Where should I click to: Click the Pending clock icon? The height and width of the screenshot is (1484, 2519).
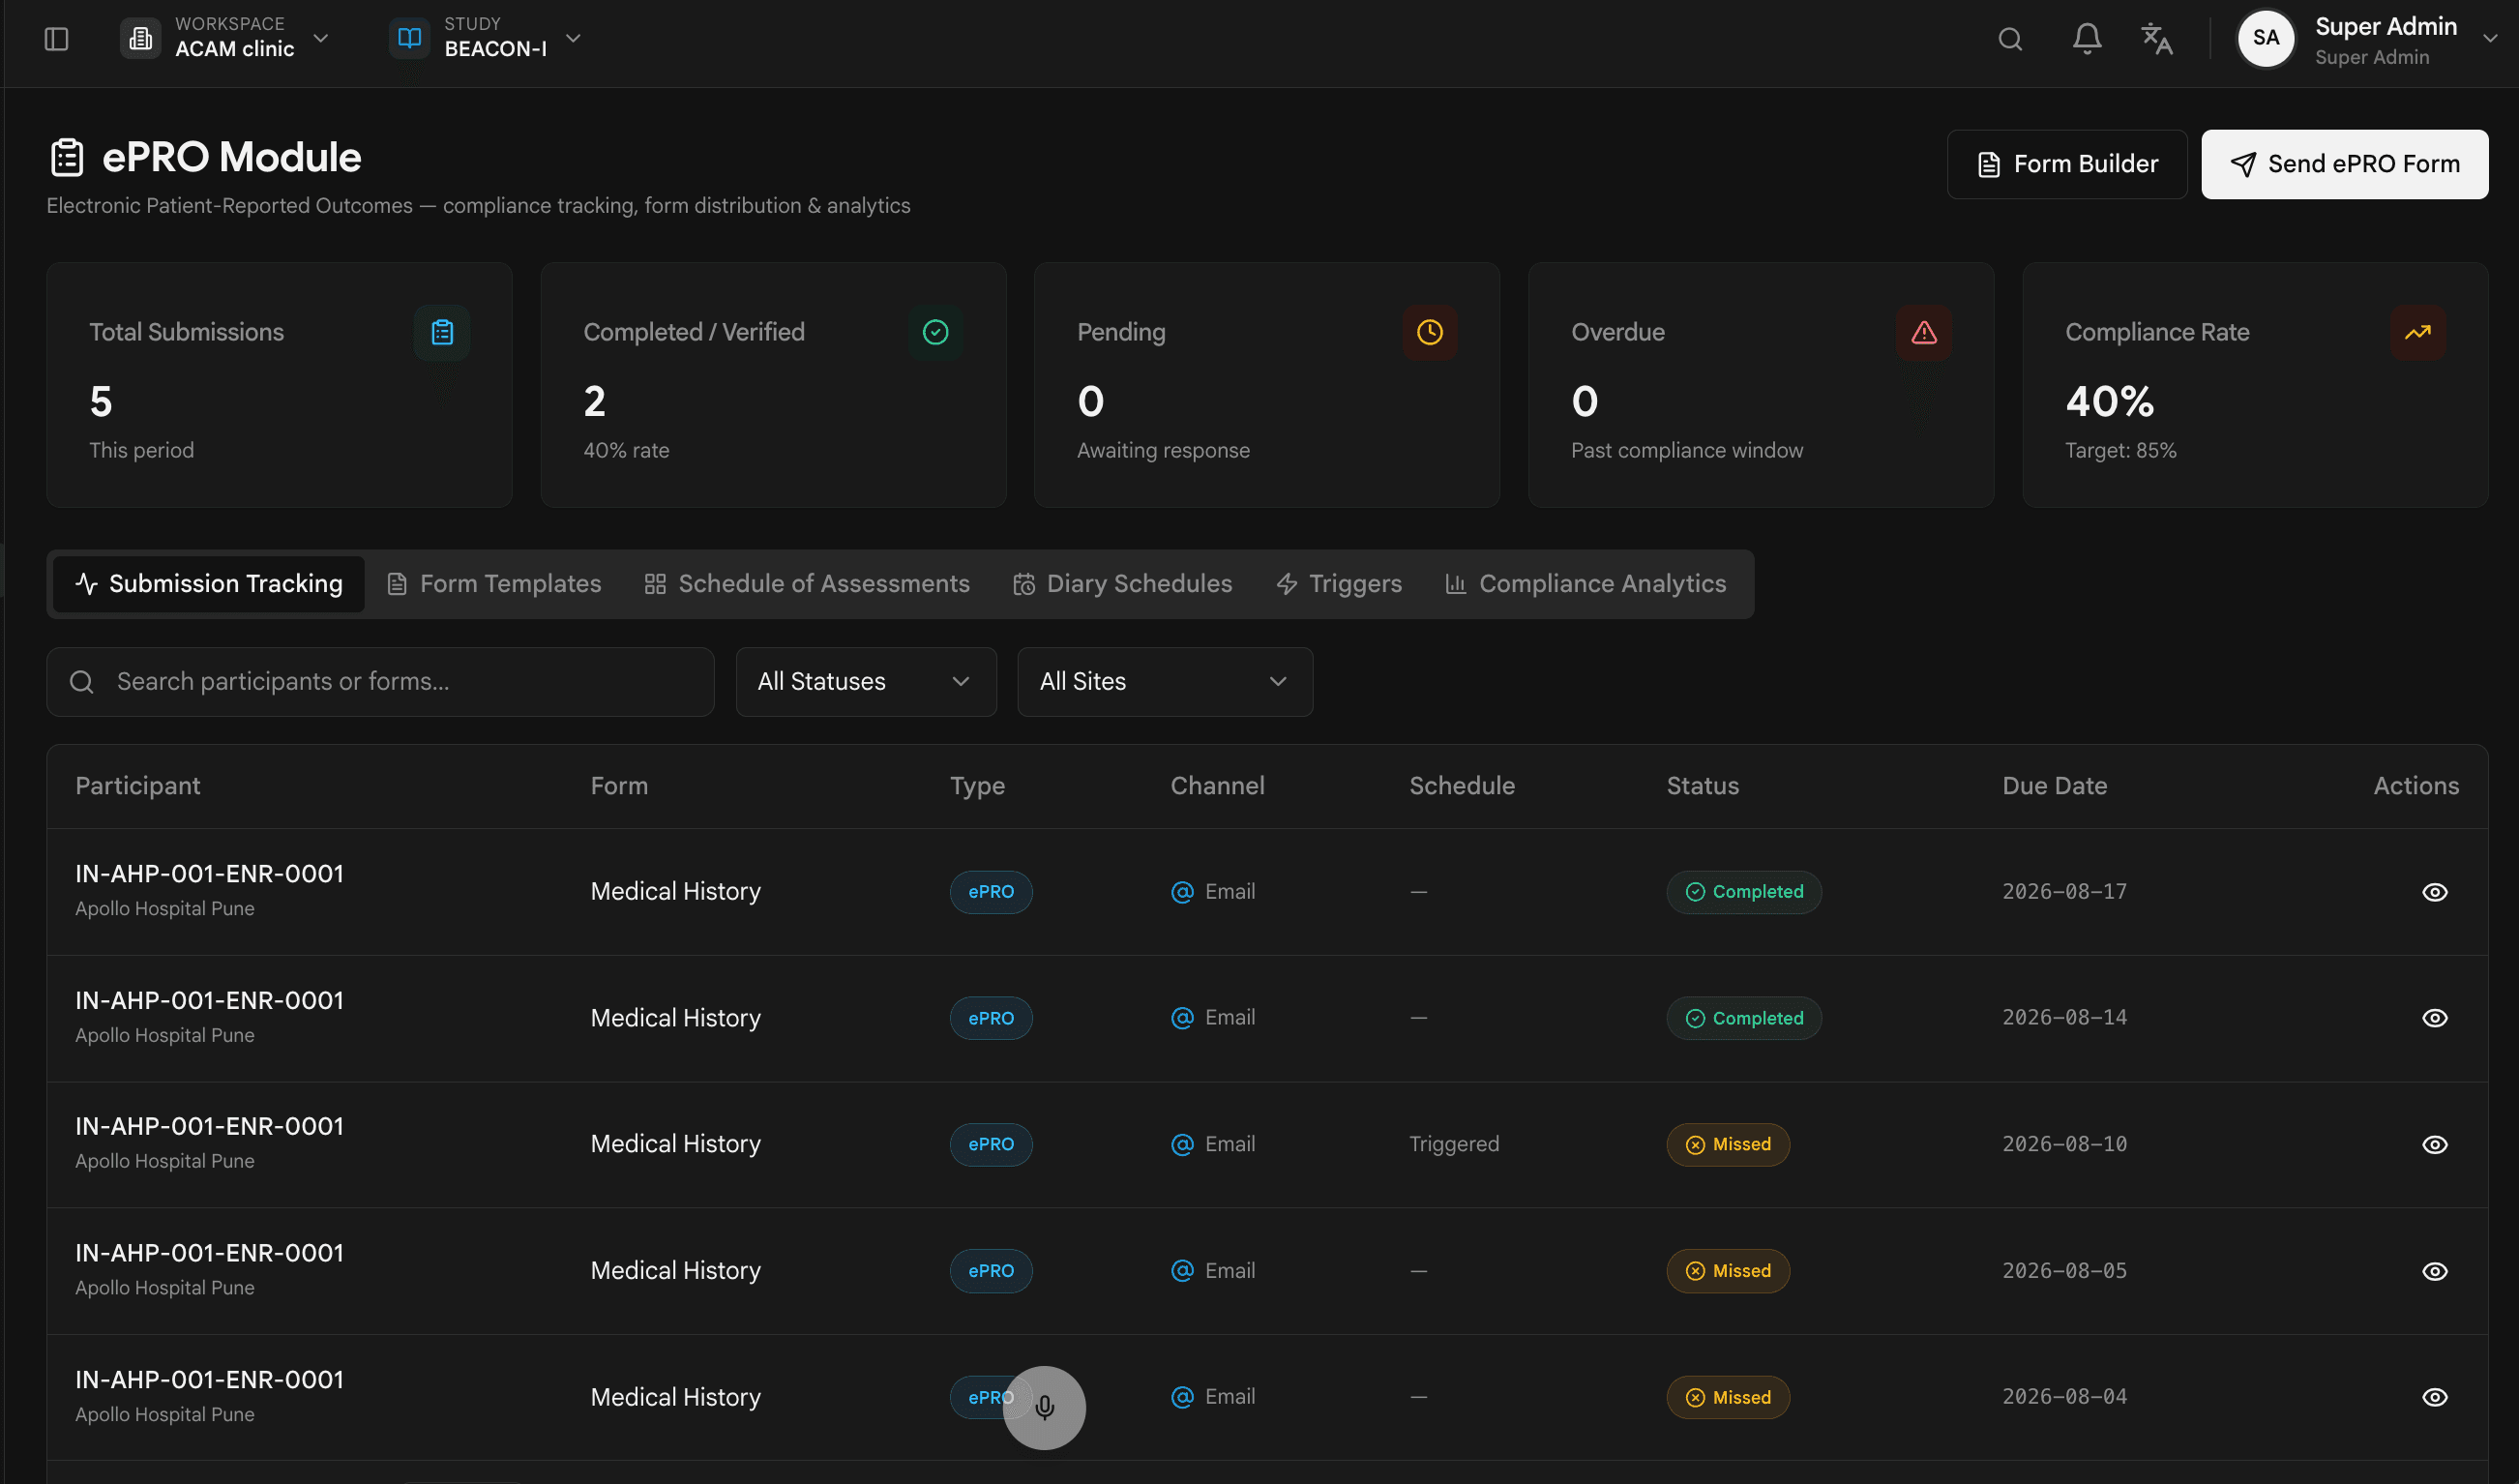pos(1429,332)
